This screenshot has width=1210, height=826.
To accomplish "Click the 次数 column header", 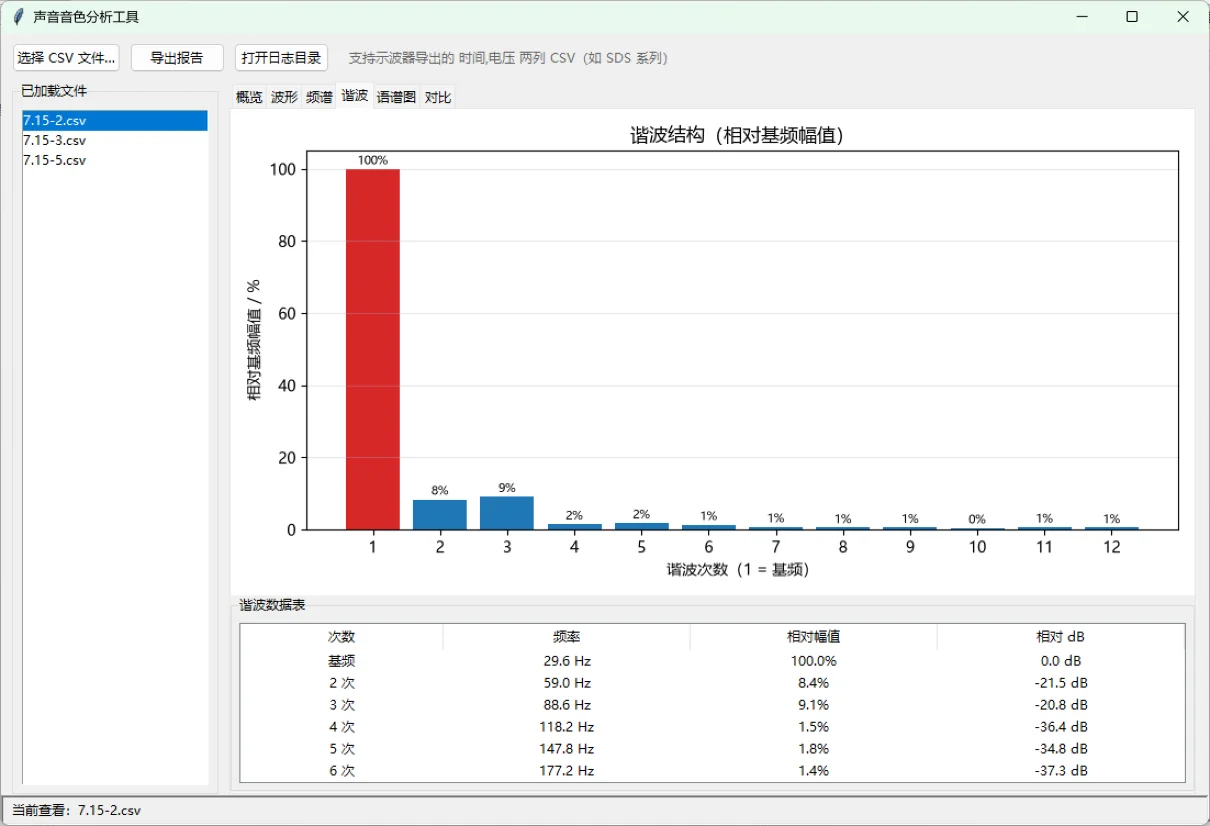I will (341, 637).
